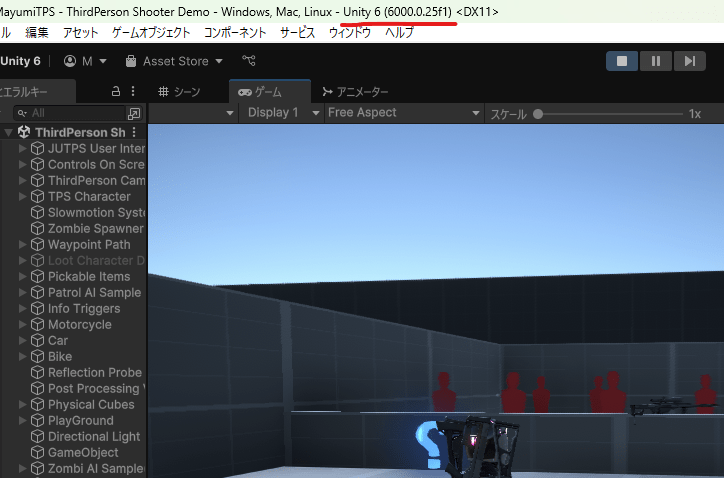Toggle the Hierarchy panel lock icon

(x=116, y=91)
